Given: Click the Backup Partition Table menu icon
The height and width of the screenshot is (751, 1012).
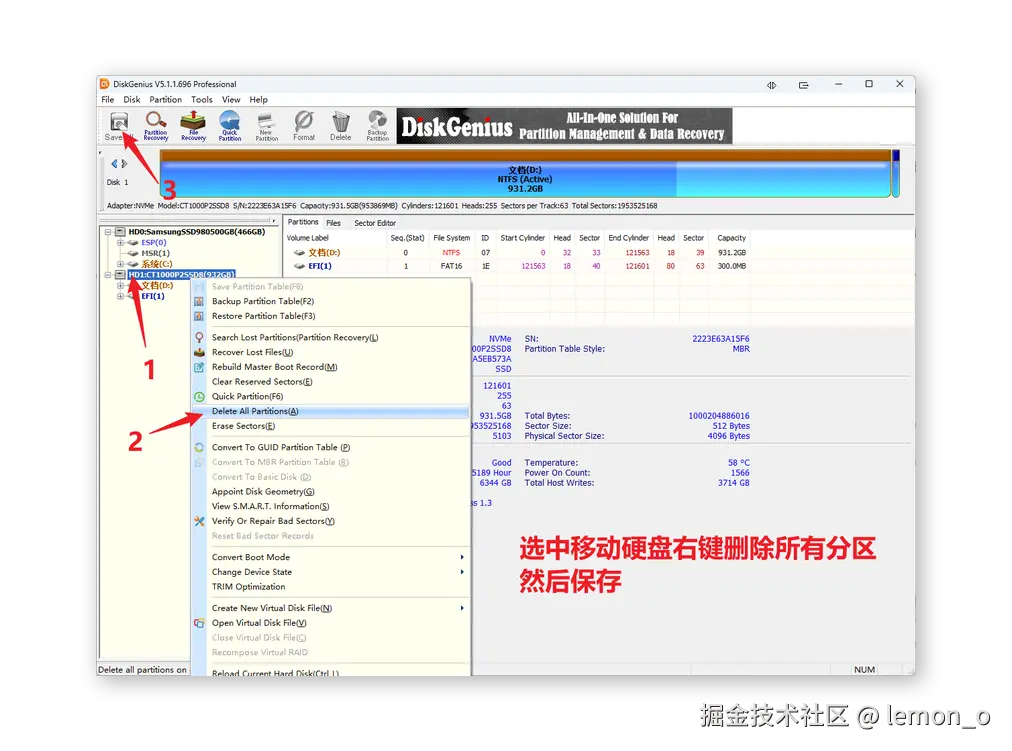Looking at the screenshot, I should coord(199,301).
